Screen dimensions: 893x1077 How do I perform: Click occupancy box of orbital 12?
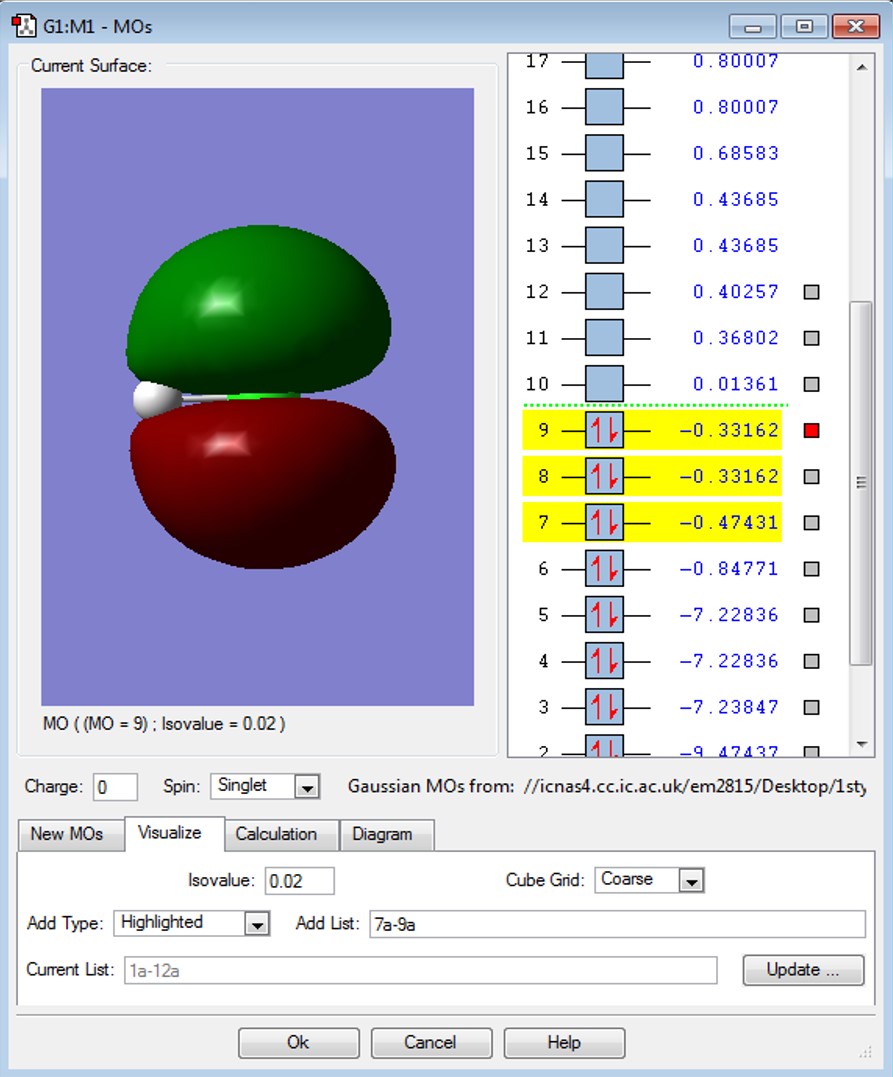pyautogui.click(x=604, y=291)
